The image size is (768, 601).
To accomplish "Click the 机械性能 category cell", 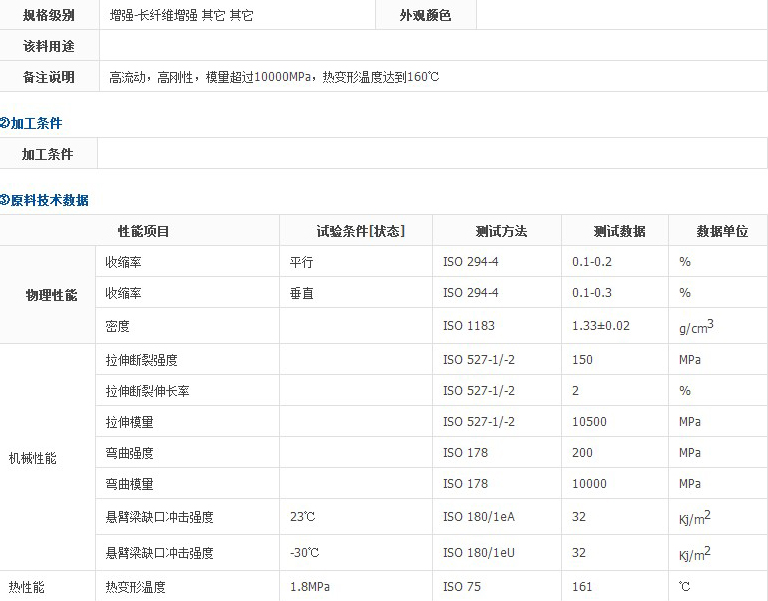I will (33, 458).
